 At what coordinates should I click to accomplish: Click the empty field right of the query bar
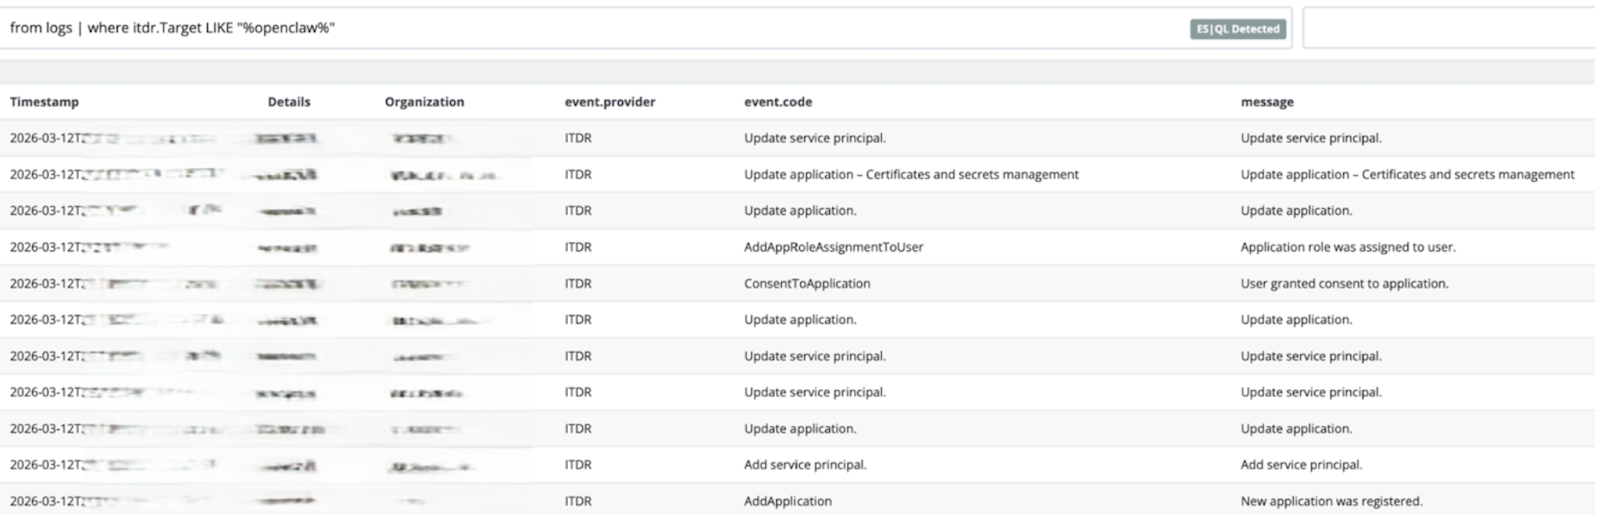(x=1448, y=29)
